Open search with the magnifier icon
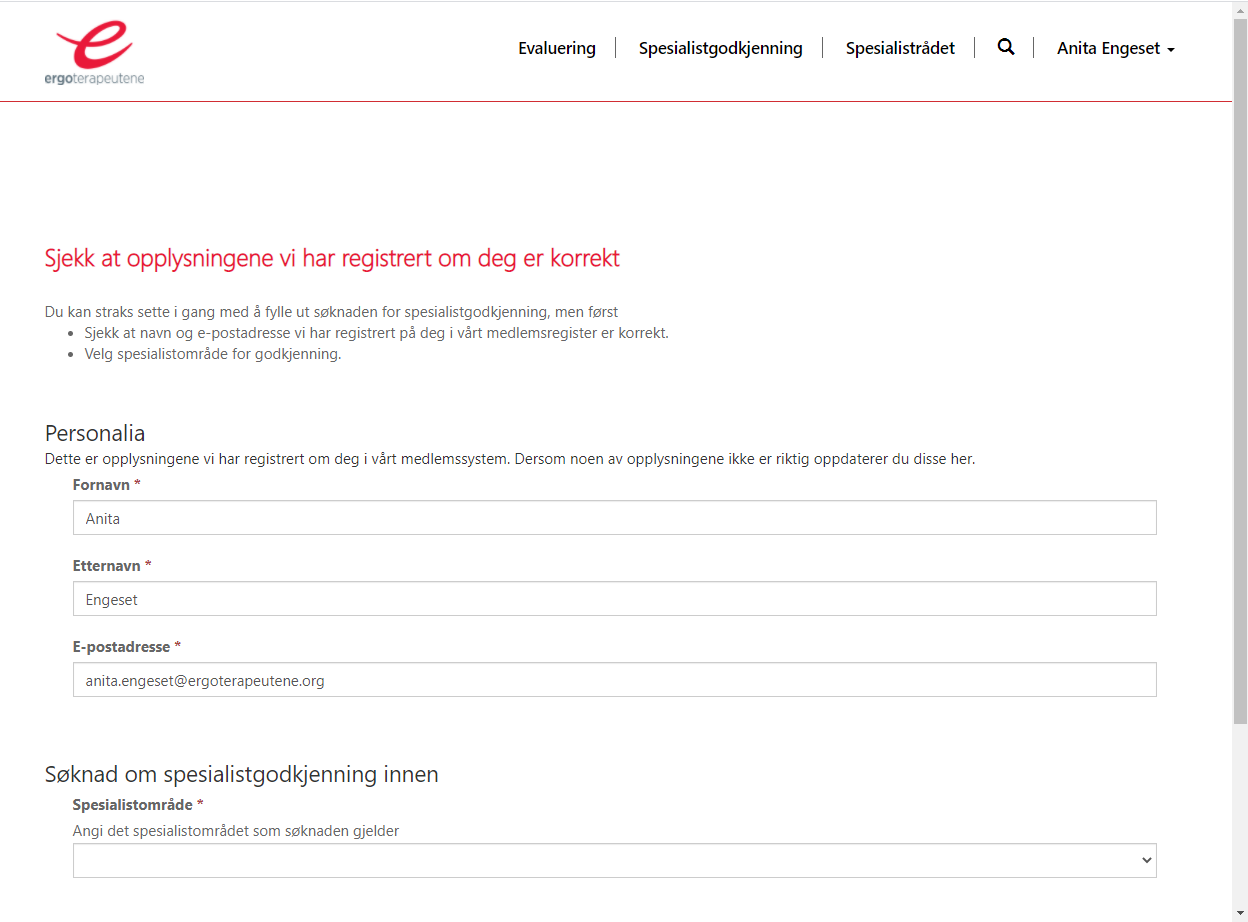 pos(1006,47)
